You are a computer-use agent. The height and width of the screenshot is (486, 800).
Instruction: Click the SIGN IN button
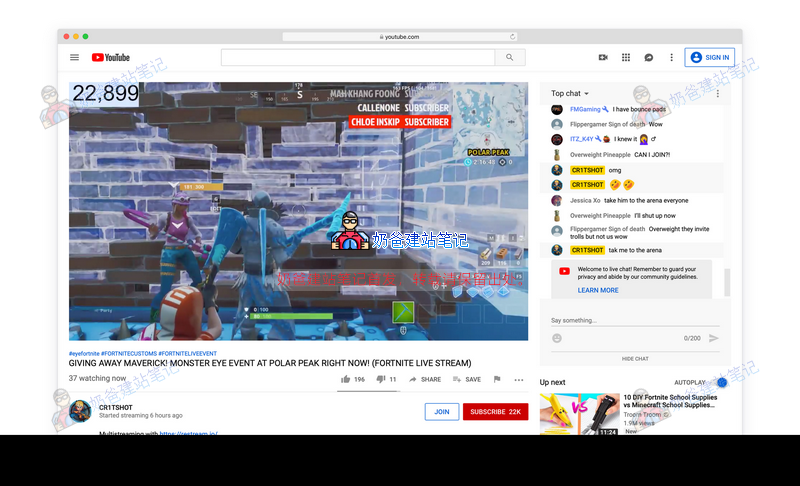[710, 58]
